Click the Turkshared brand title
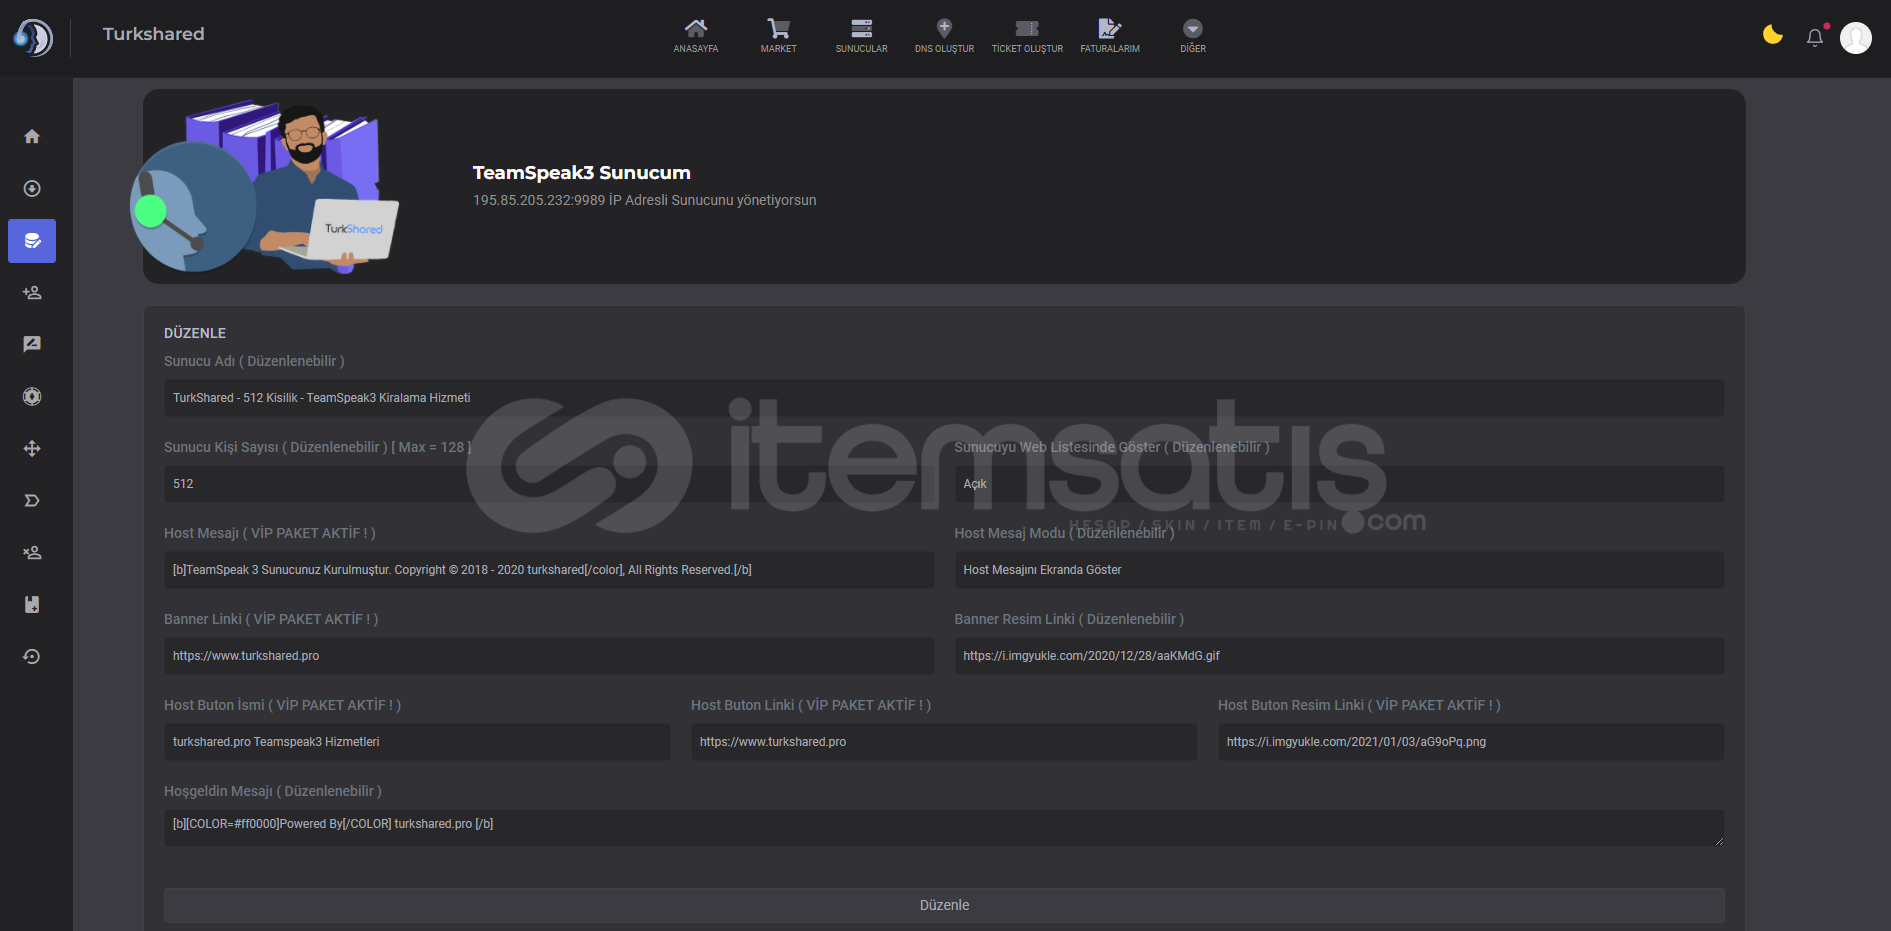Viewport: 1891px width, 931px height. (x=153, y=34)
